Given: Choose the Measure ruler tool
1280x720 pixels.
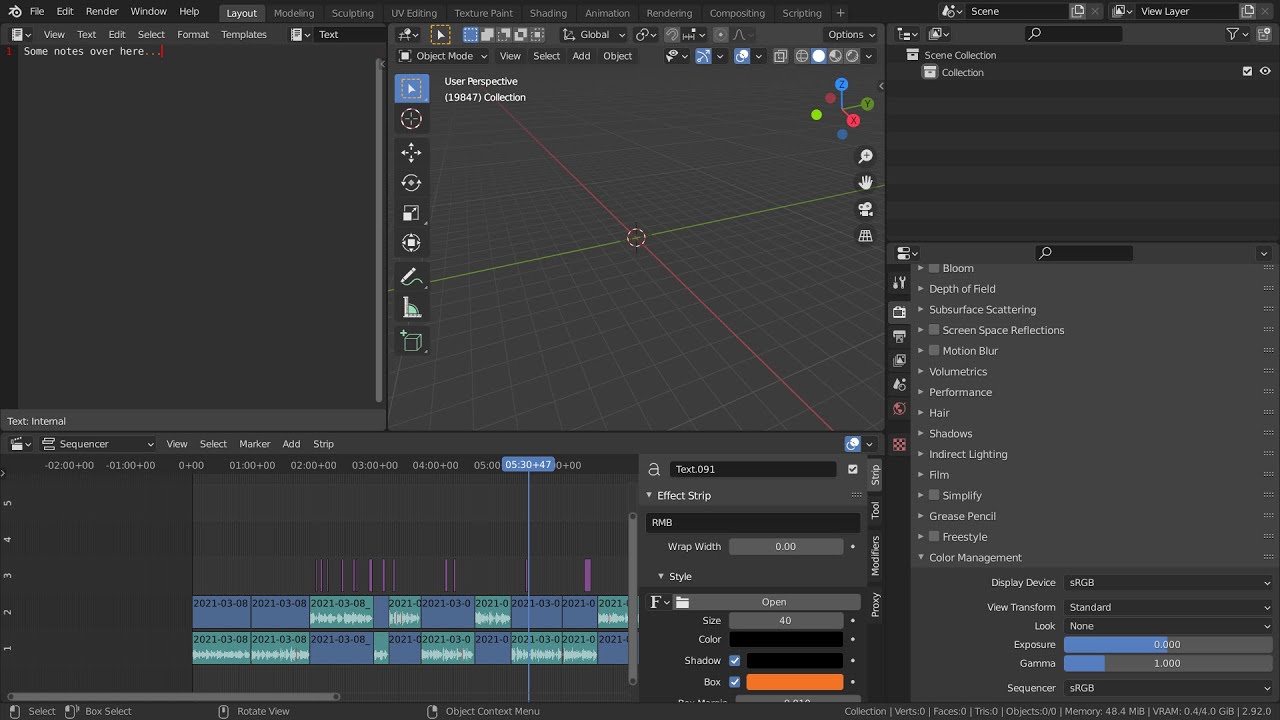Looking at the screenshot, I should coord(411,307).
